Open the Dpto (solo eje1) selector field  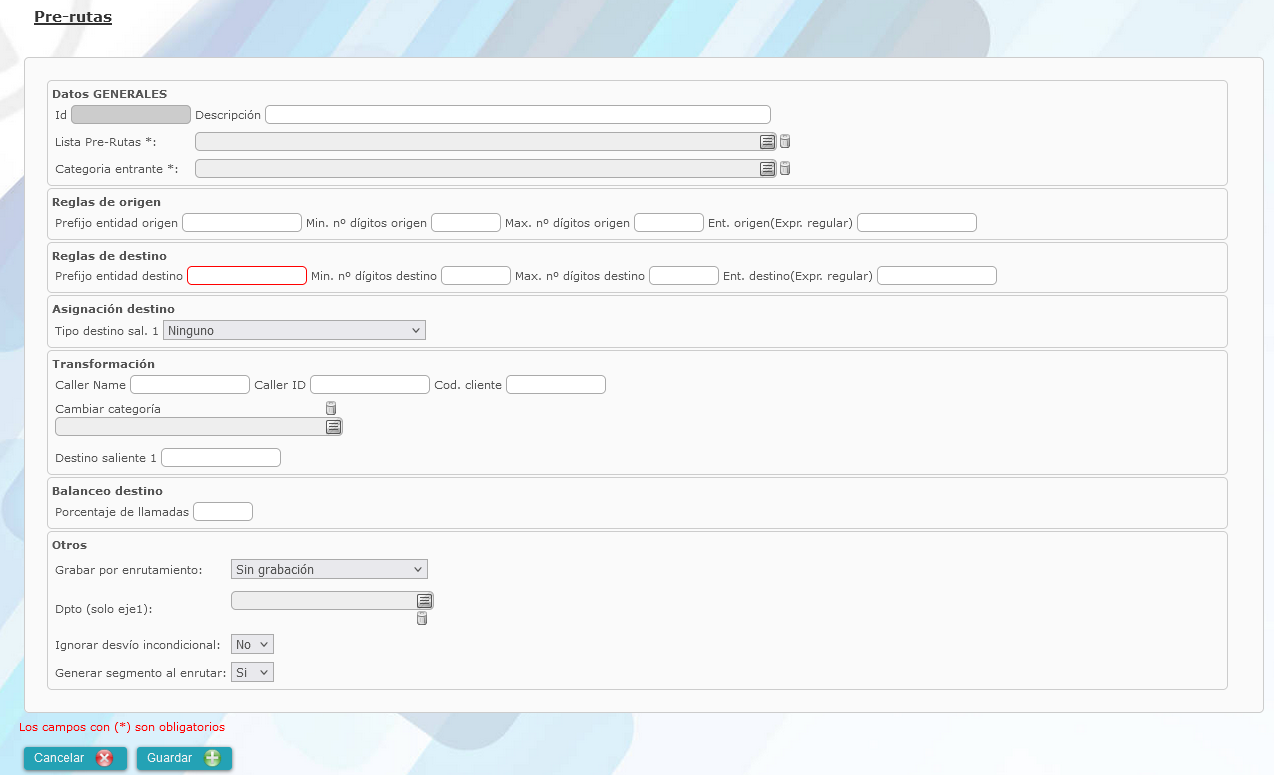332,601
